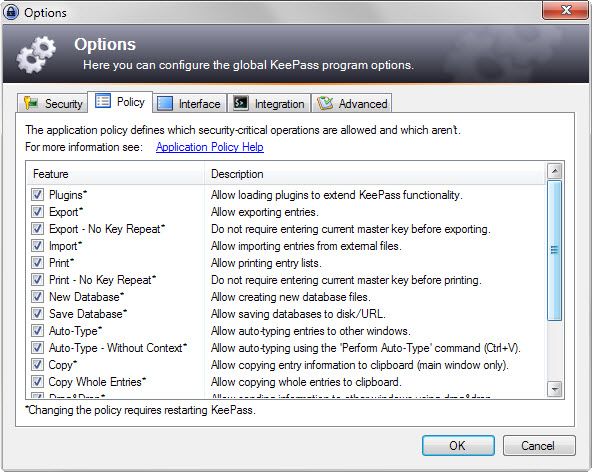592x472 pixels.
Task: Toggle the Copy Whole Entries checkbox
Action: point(37,381)
